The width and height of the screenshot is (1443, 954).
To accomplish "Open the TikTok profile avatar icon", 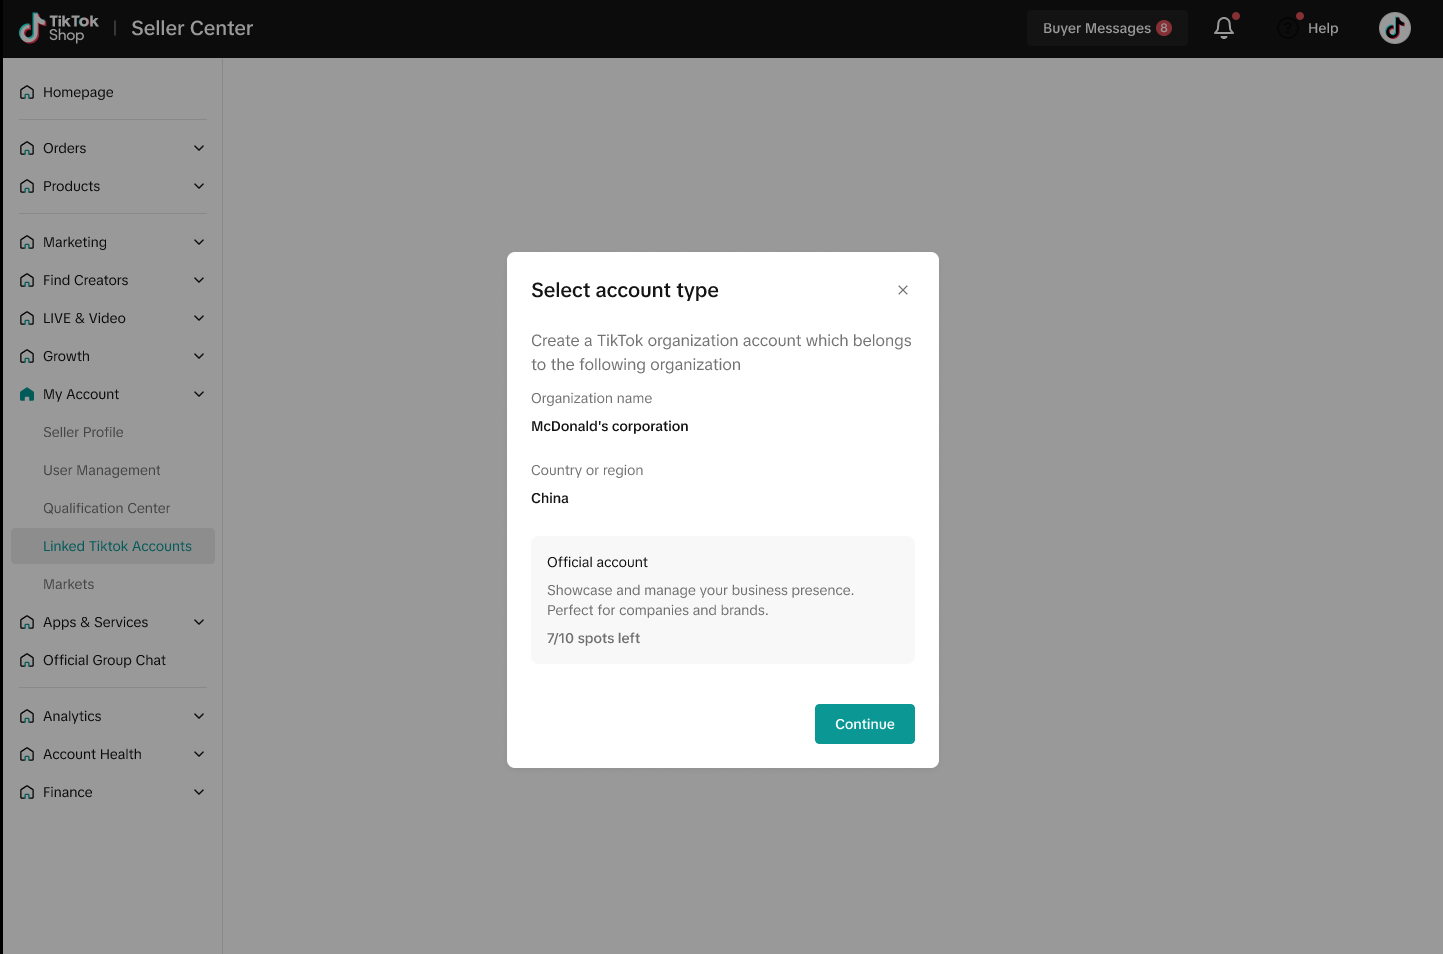I will click(1394, 28).
